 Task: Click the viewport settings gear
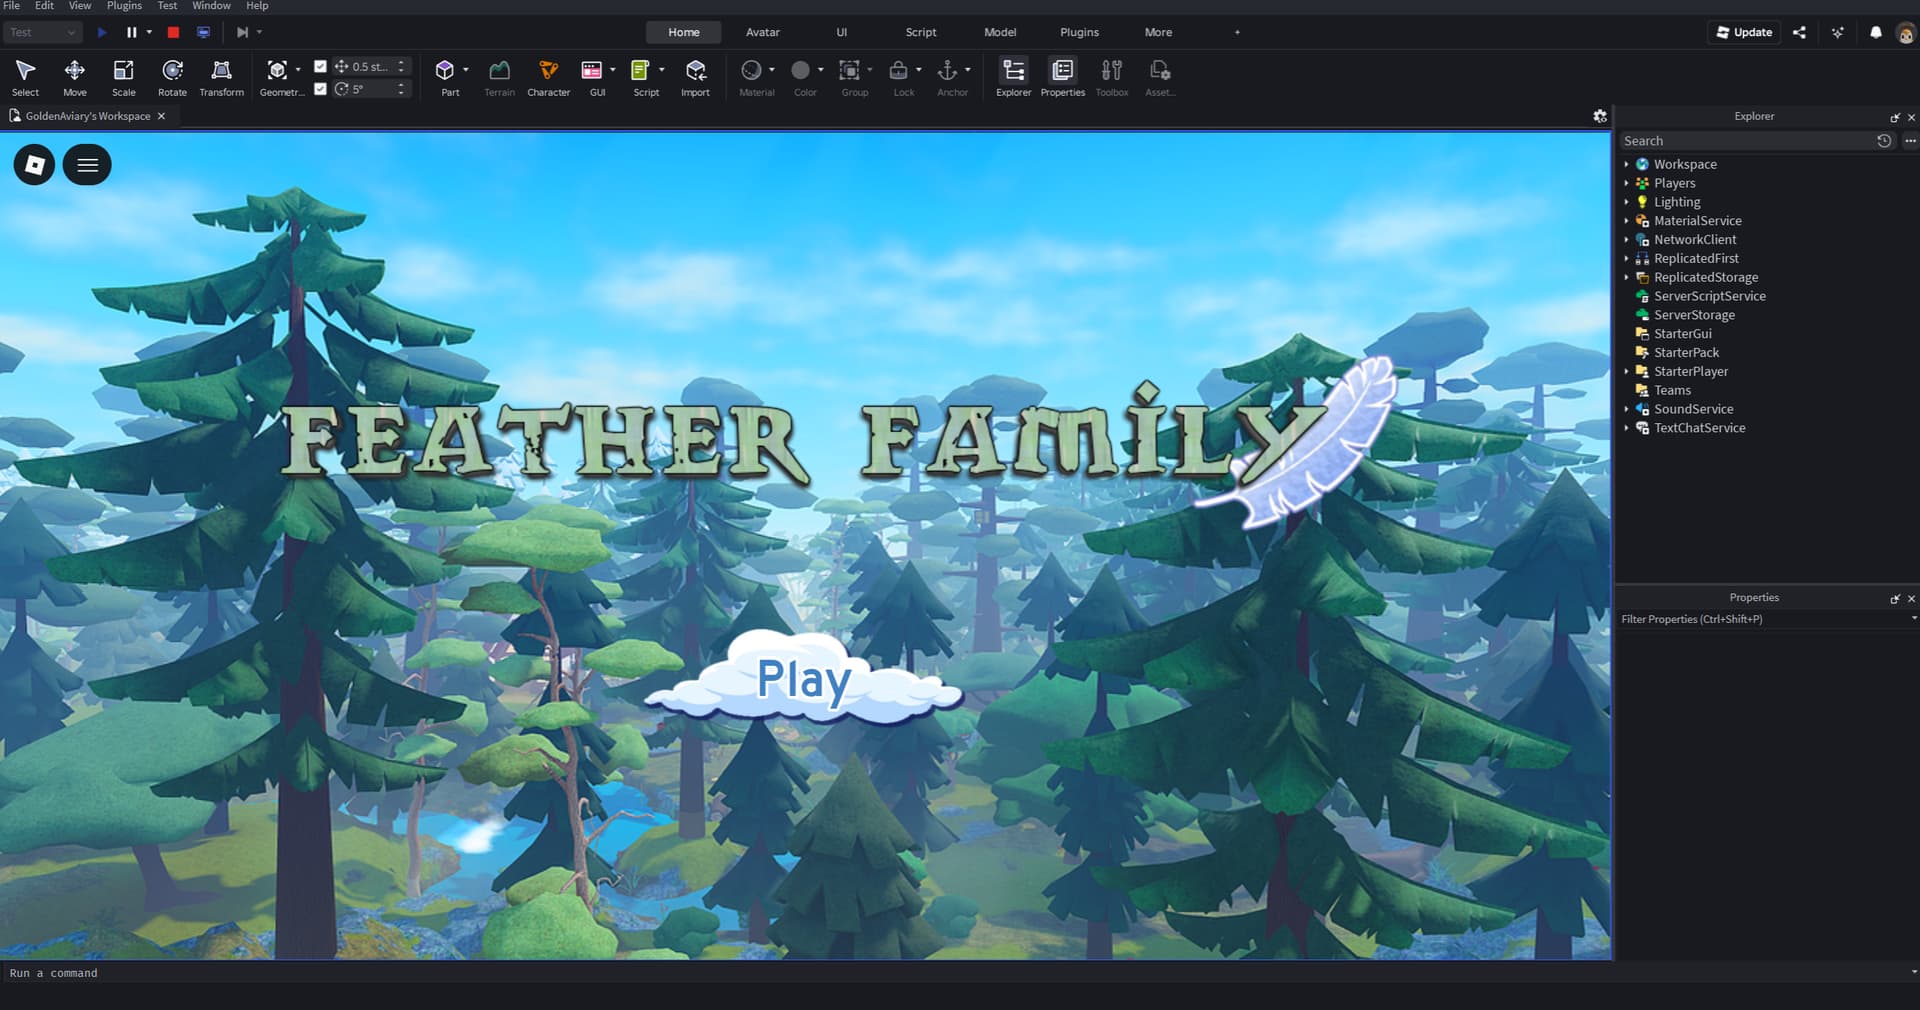1600,116
